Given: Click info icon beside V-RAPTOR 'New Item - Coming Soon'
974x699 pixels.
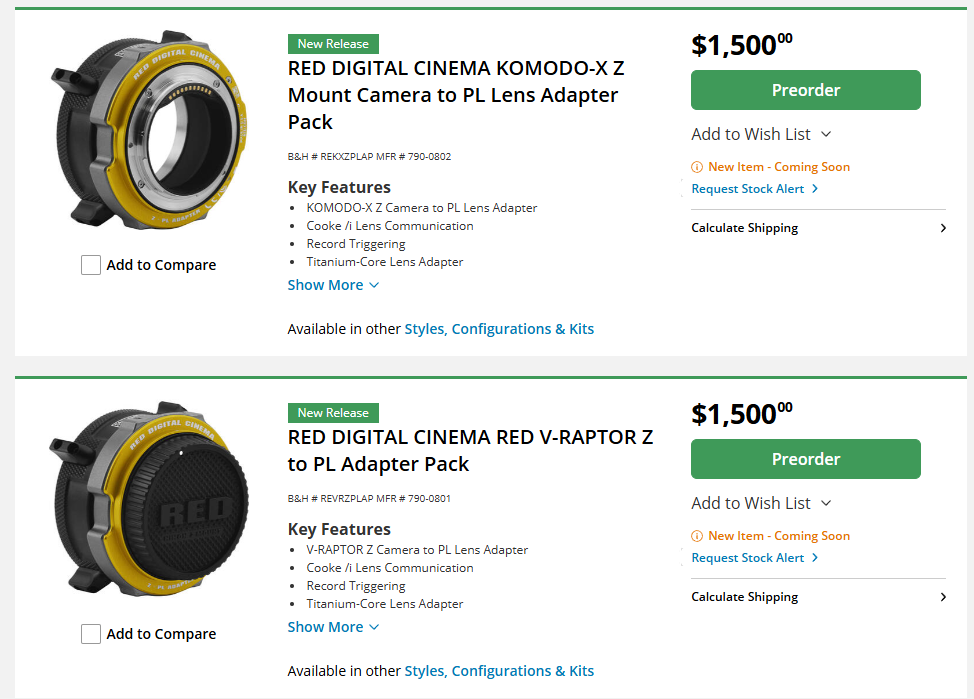Looking at the screenshot, I should click(x=697, y=536).
